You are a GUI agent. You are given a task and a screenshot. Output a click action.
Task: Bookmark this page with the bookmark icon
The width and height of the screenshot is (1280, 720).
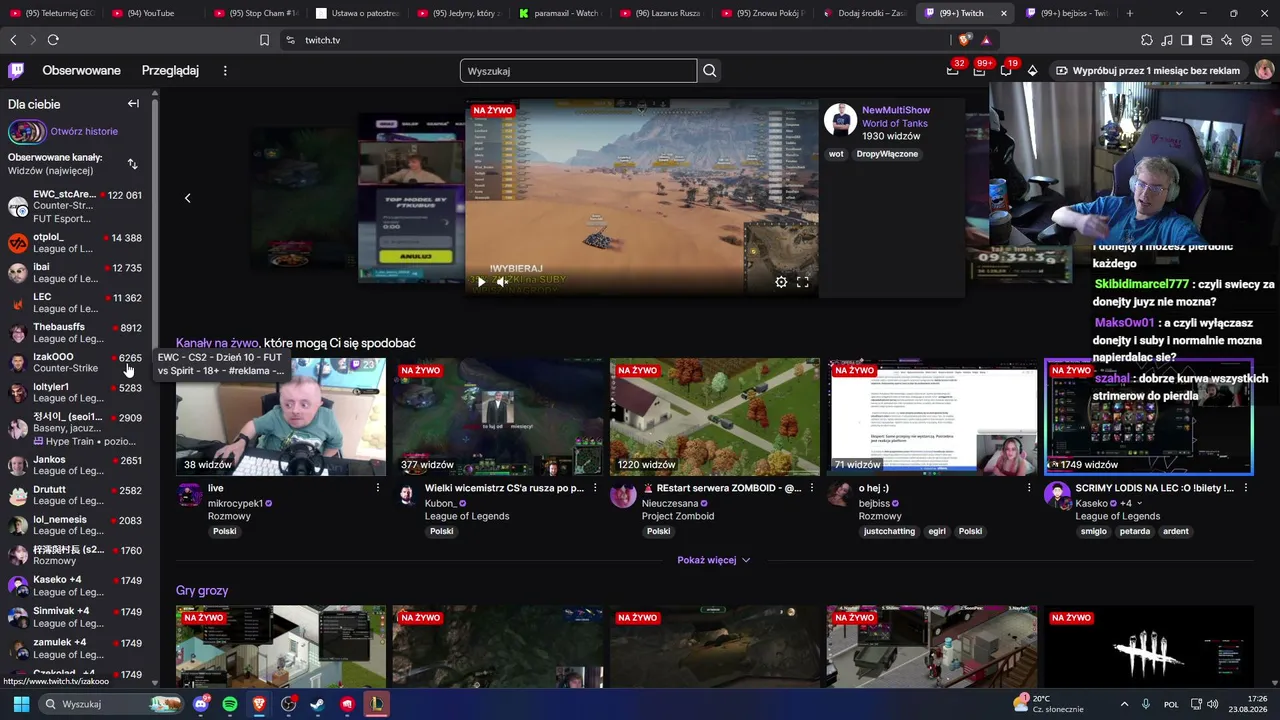pos(264,40)
